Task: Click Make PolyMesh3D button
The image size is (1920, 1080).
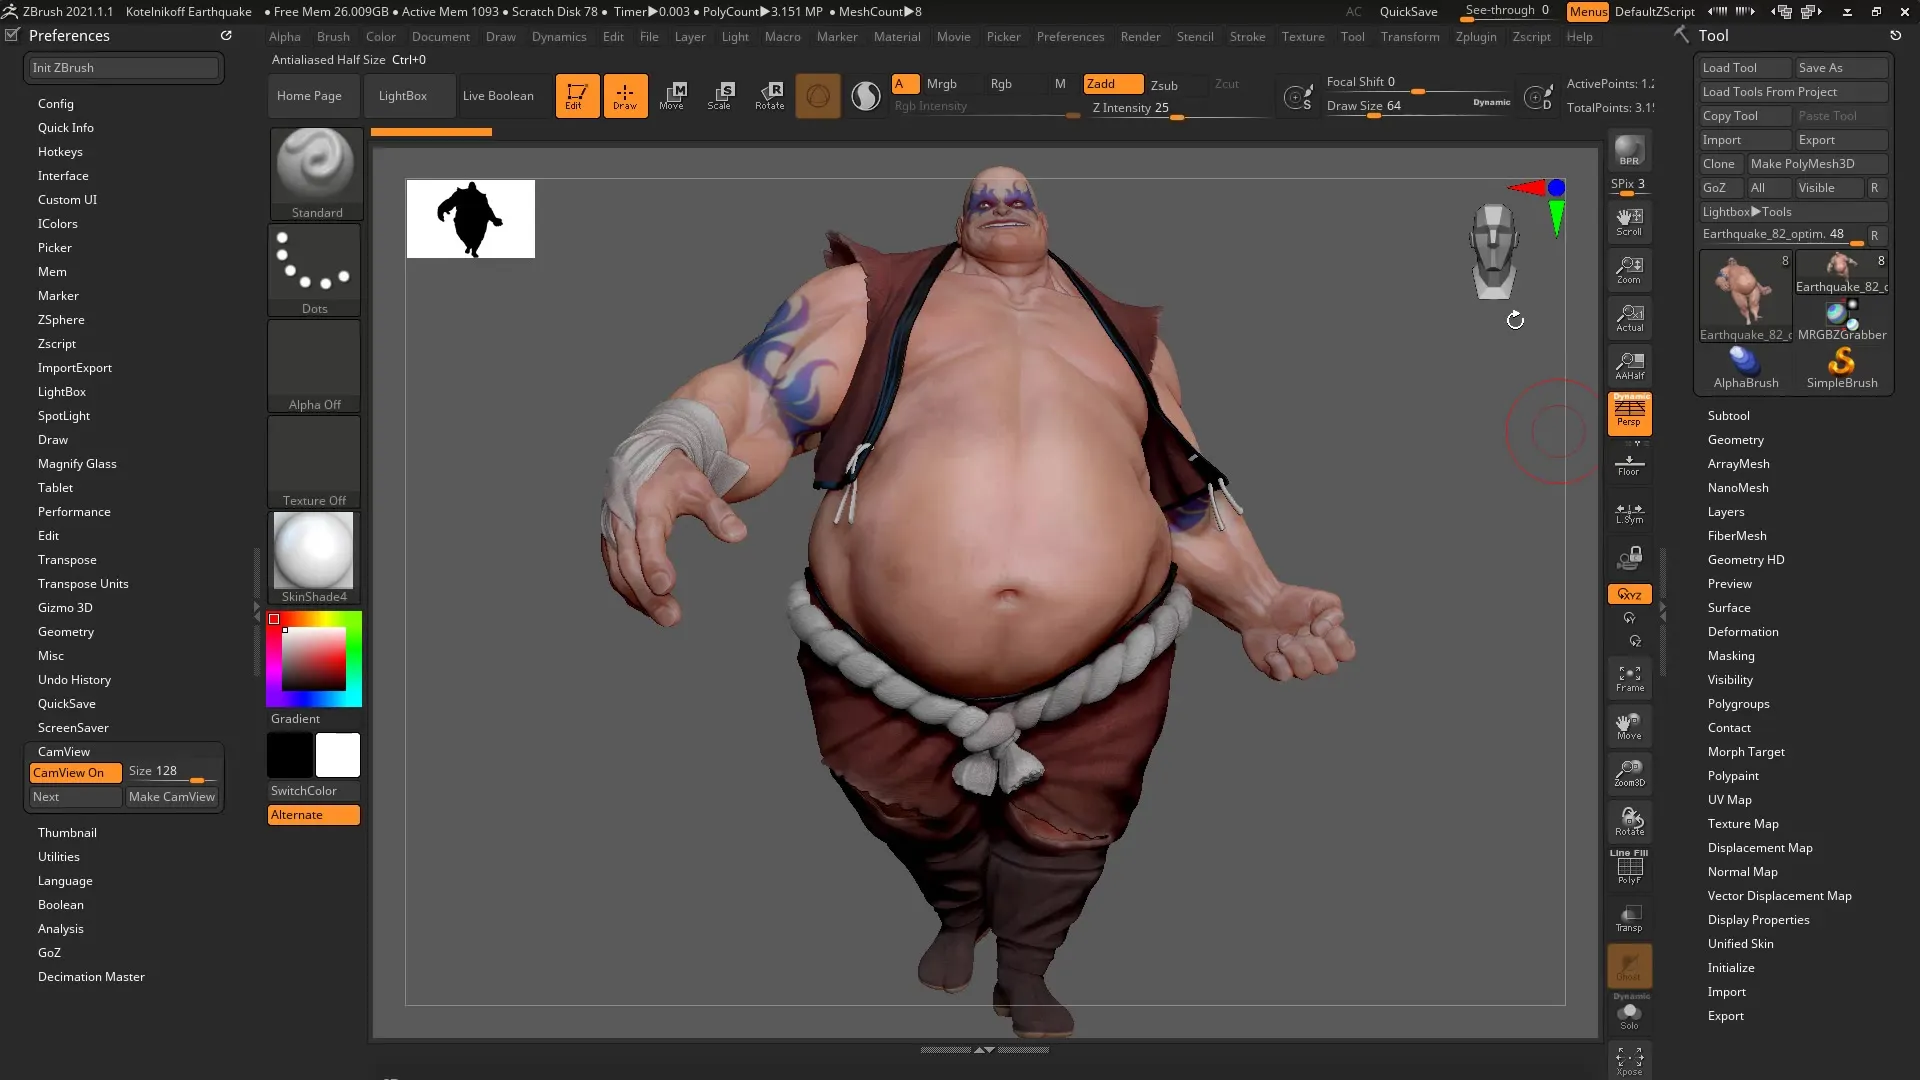Action: 1816,164
